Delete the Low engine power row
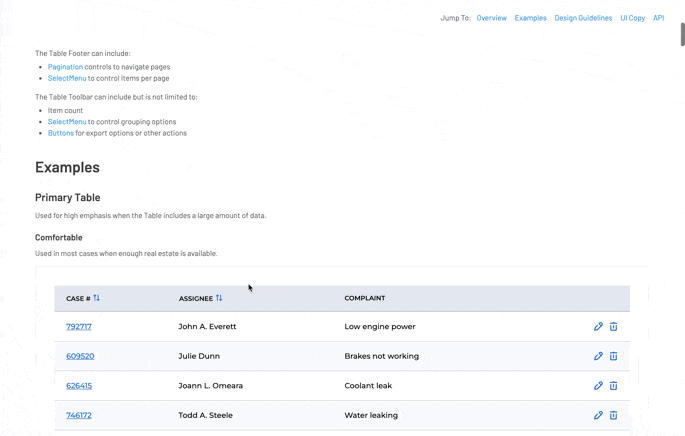Image resolution: width=685 pixels, height=436 pixels. 613,326
